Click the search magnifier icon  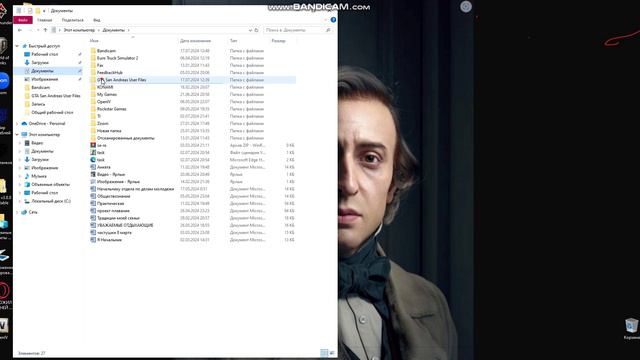pyautogui.click(x=328, y=30)
